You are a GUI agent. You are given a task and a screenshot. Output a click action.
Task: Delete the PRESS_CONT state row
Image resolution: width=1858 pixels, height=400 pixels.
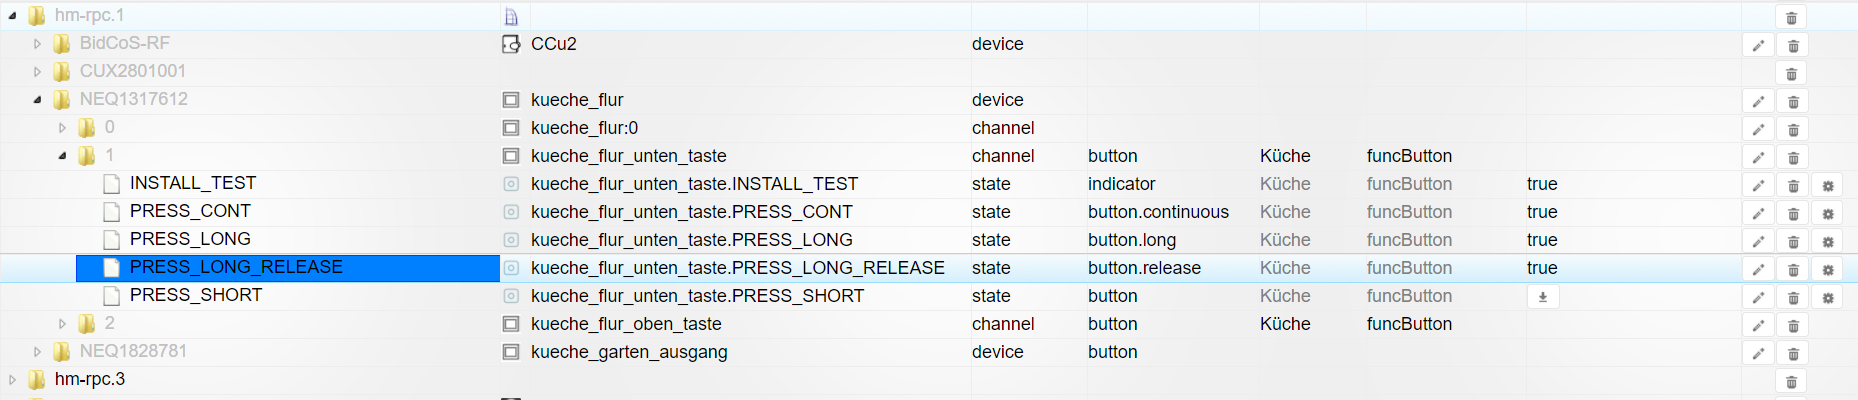click(x=1793, y=214)
